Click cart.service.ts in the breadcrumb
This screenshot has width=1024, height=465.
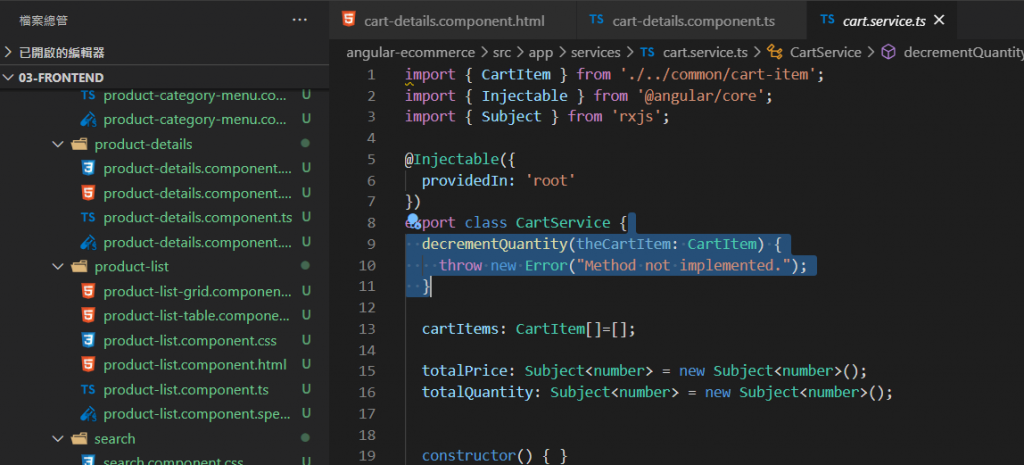[705, 52]
